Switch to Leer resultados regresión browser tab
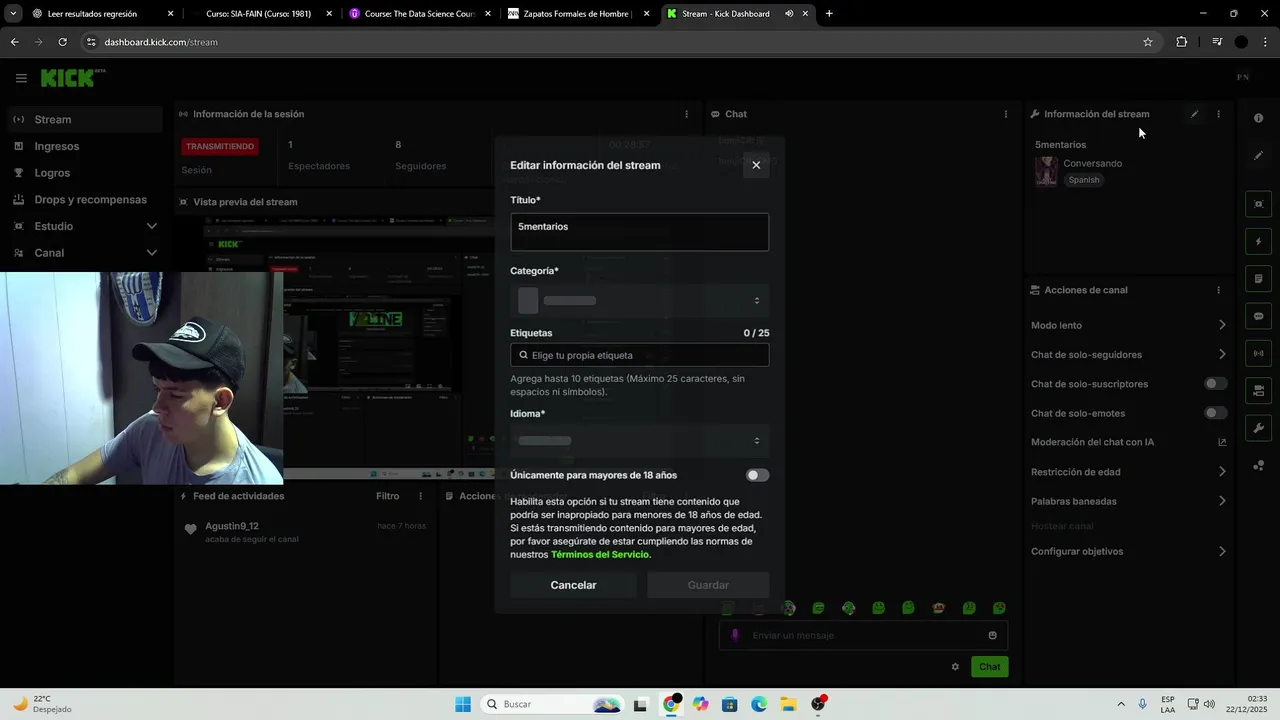The height and width of the screenshot is (720, 1280). tap(102, 14)
